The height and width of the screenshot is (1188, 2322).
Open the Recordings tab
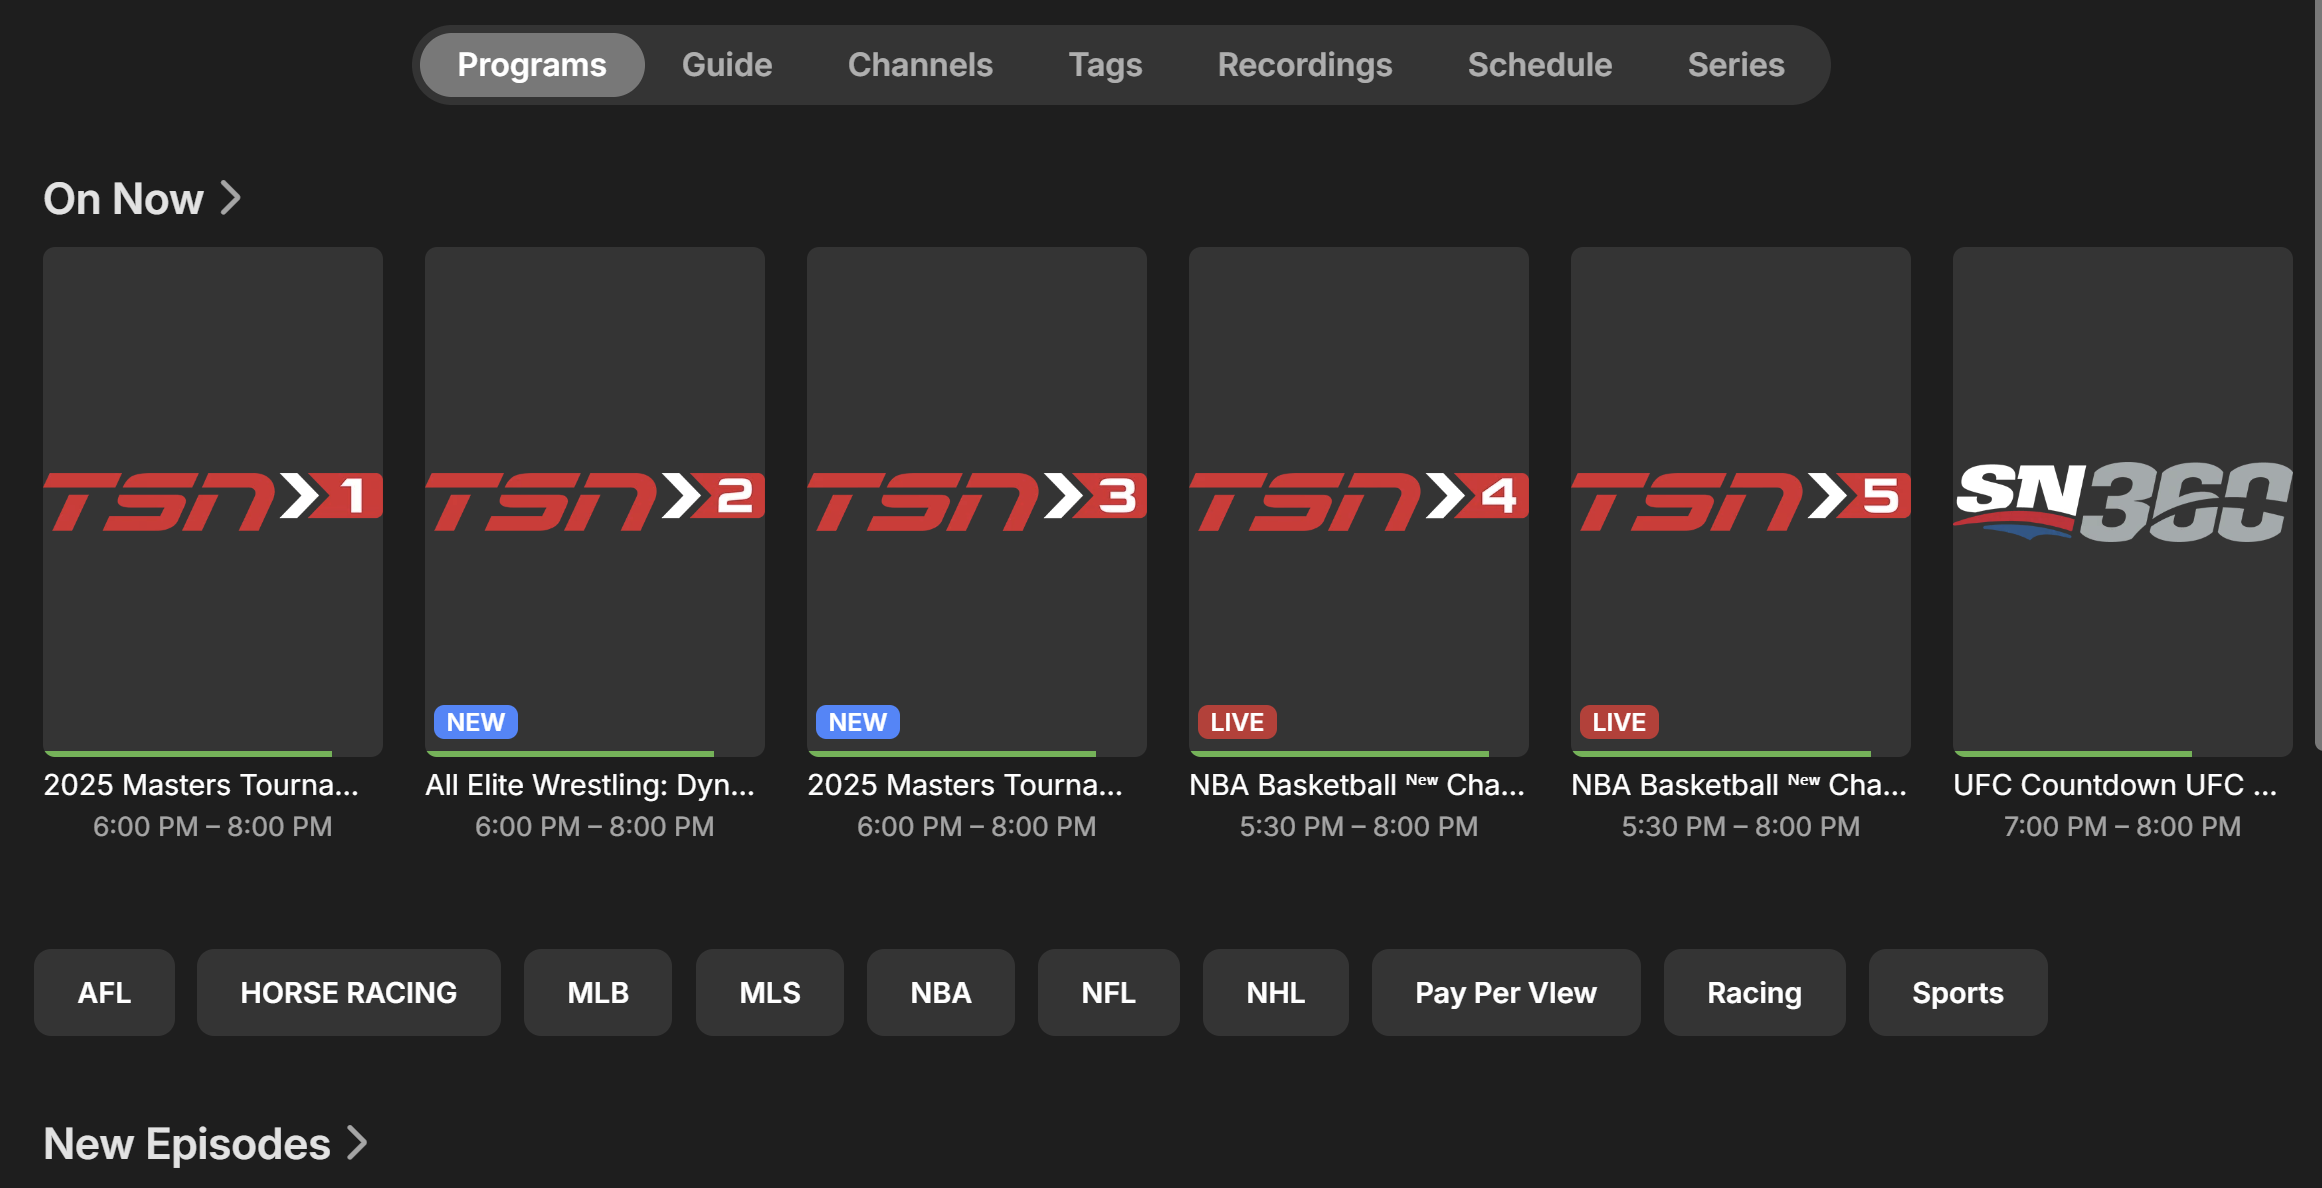tap(1305, 65)
